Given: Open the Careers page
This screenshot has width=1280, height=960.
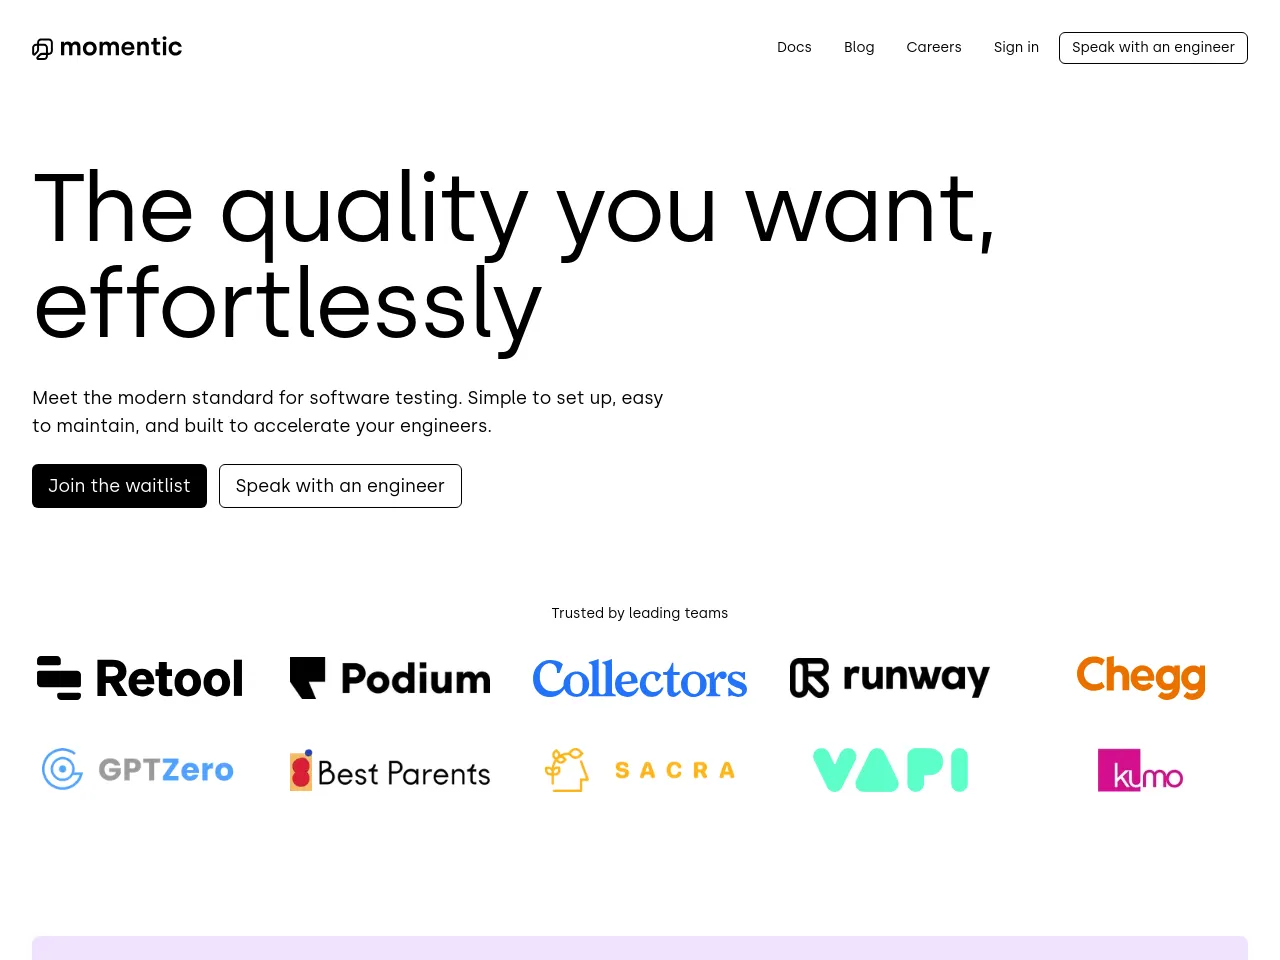Looking at the screenshot, I should (x=934, y=47).
